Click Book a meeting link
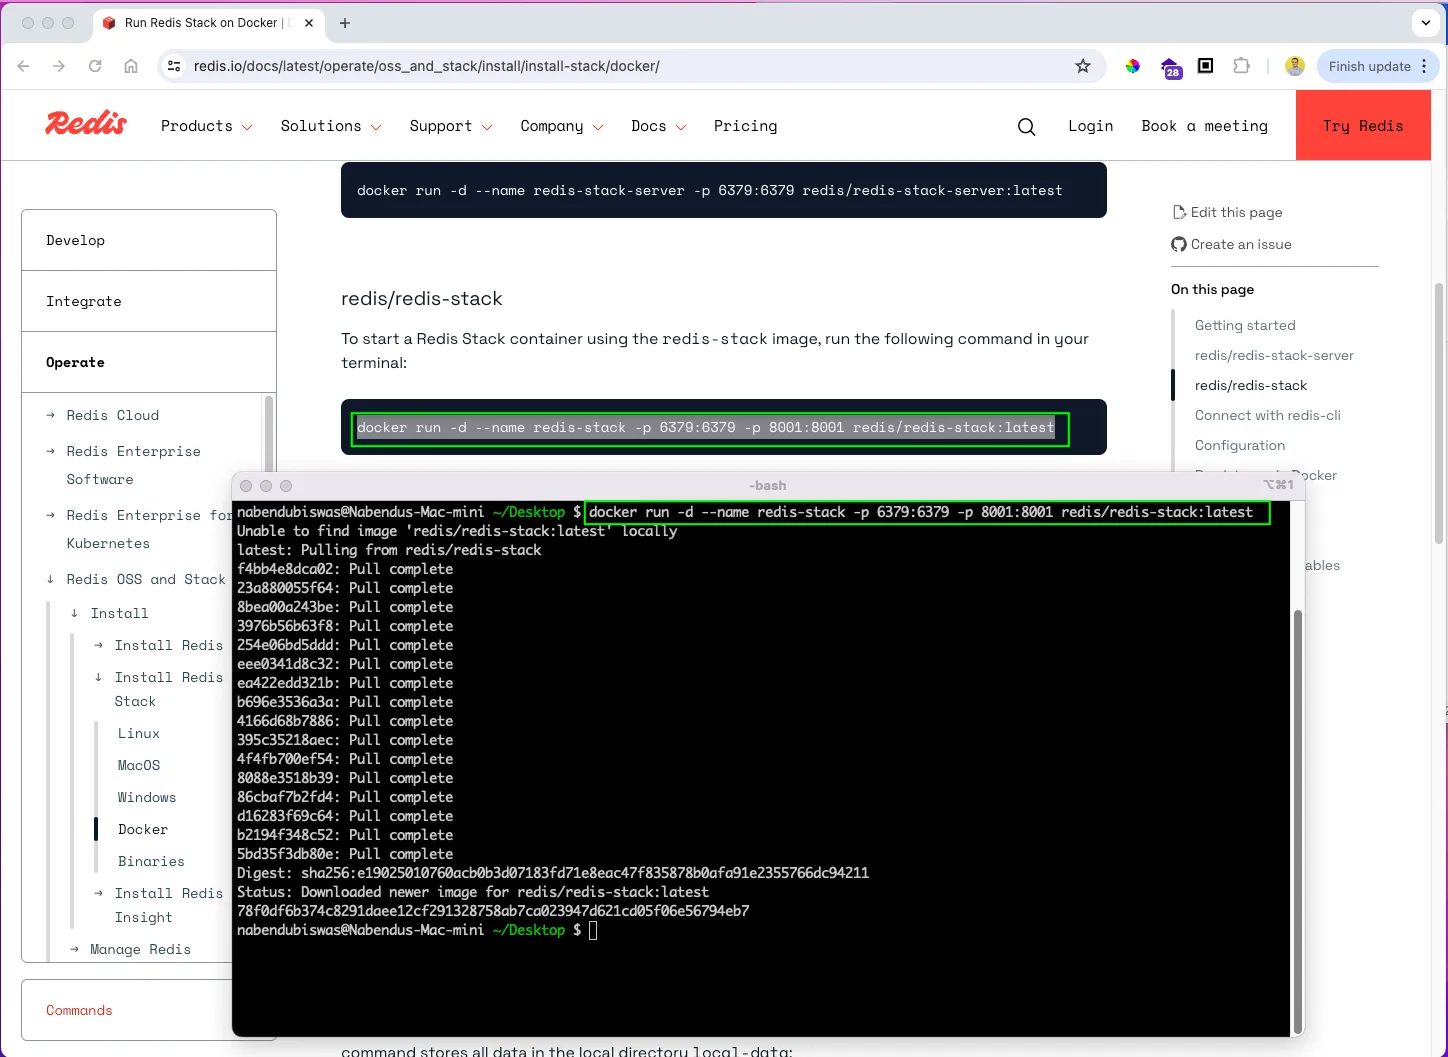Image resolution: width=1448 pixels, height=1057 pixels. [1204, 126]
